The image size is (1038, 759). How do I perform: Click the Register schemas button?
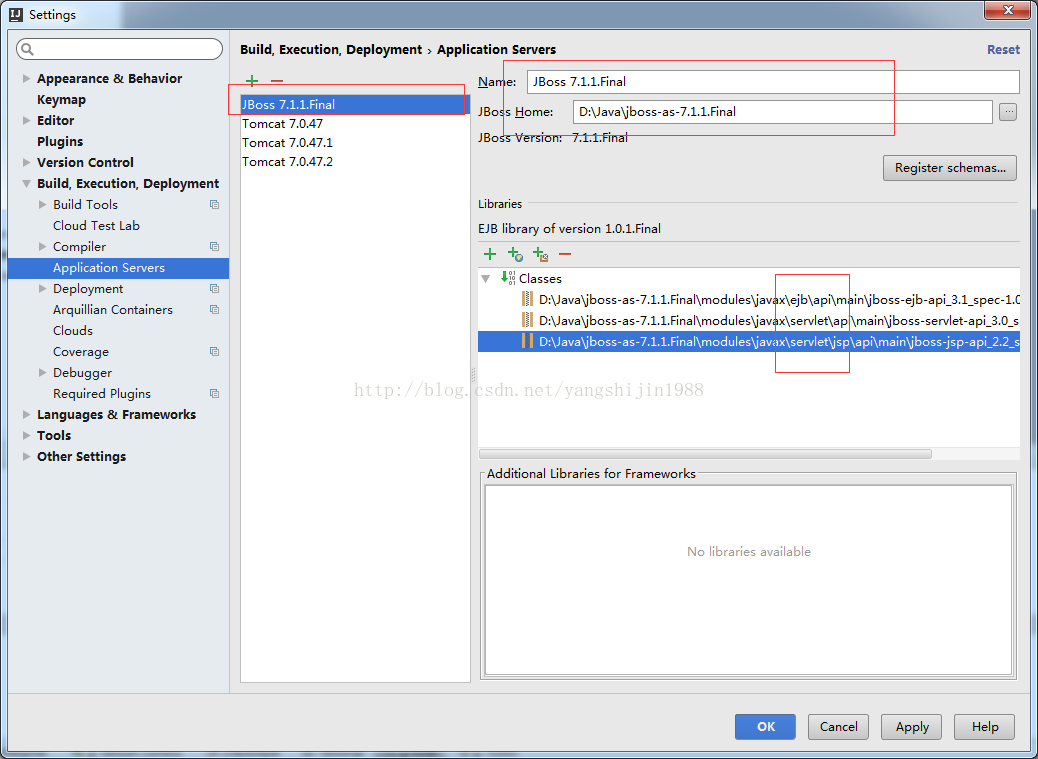click(x=949, y=167)
